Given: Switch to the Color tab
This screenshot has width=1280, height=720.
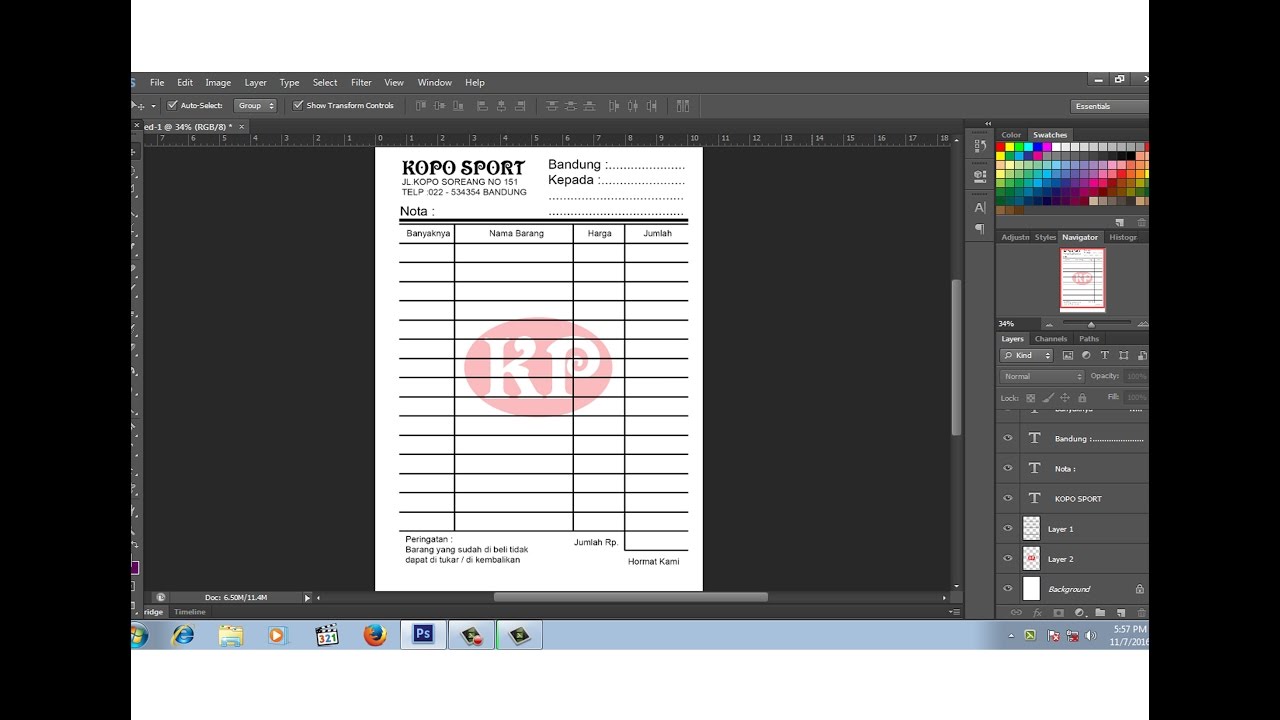Looking at the screenshot, I should point(1011,135).
